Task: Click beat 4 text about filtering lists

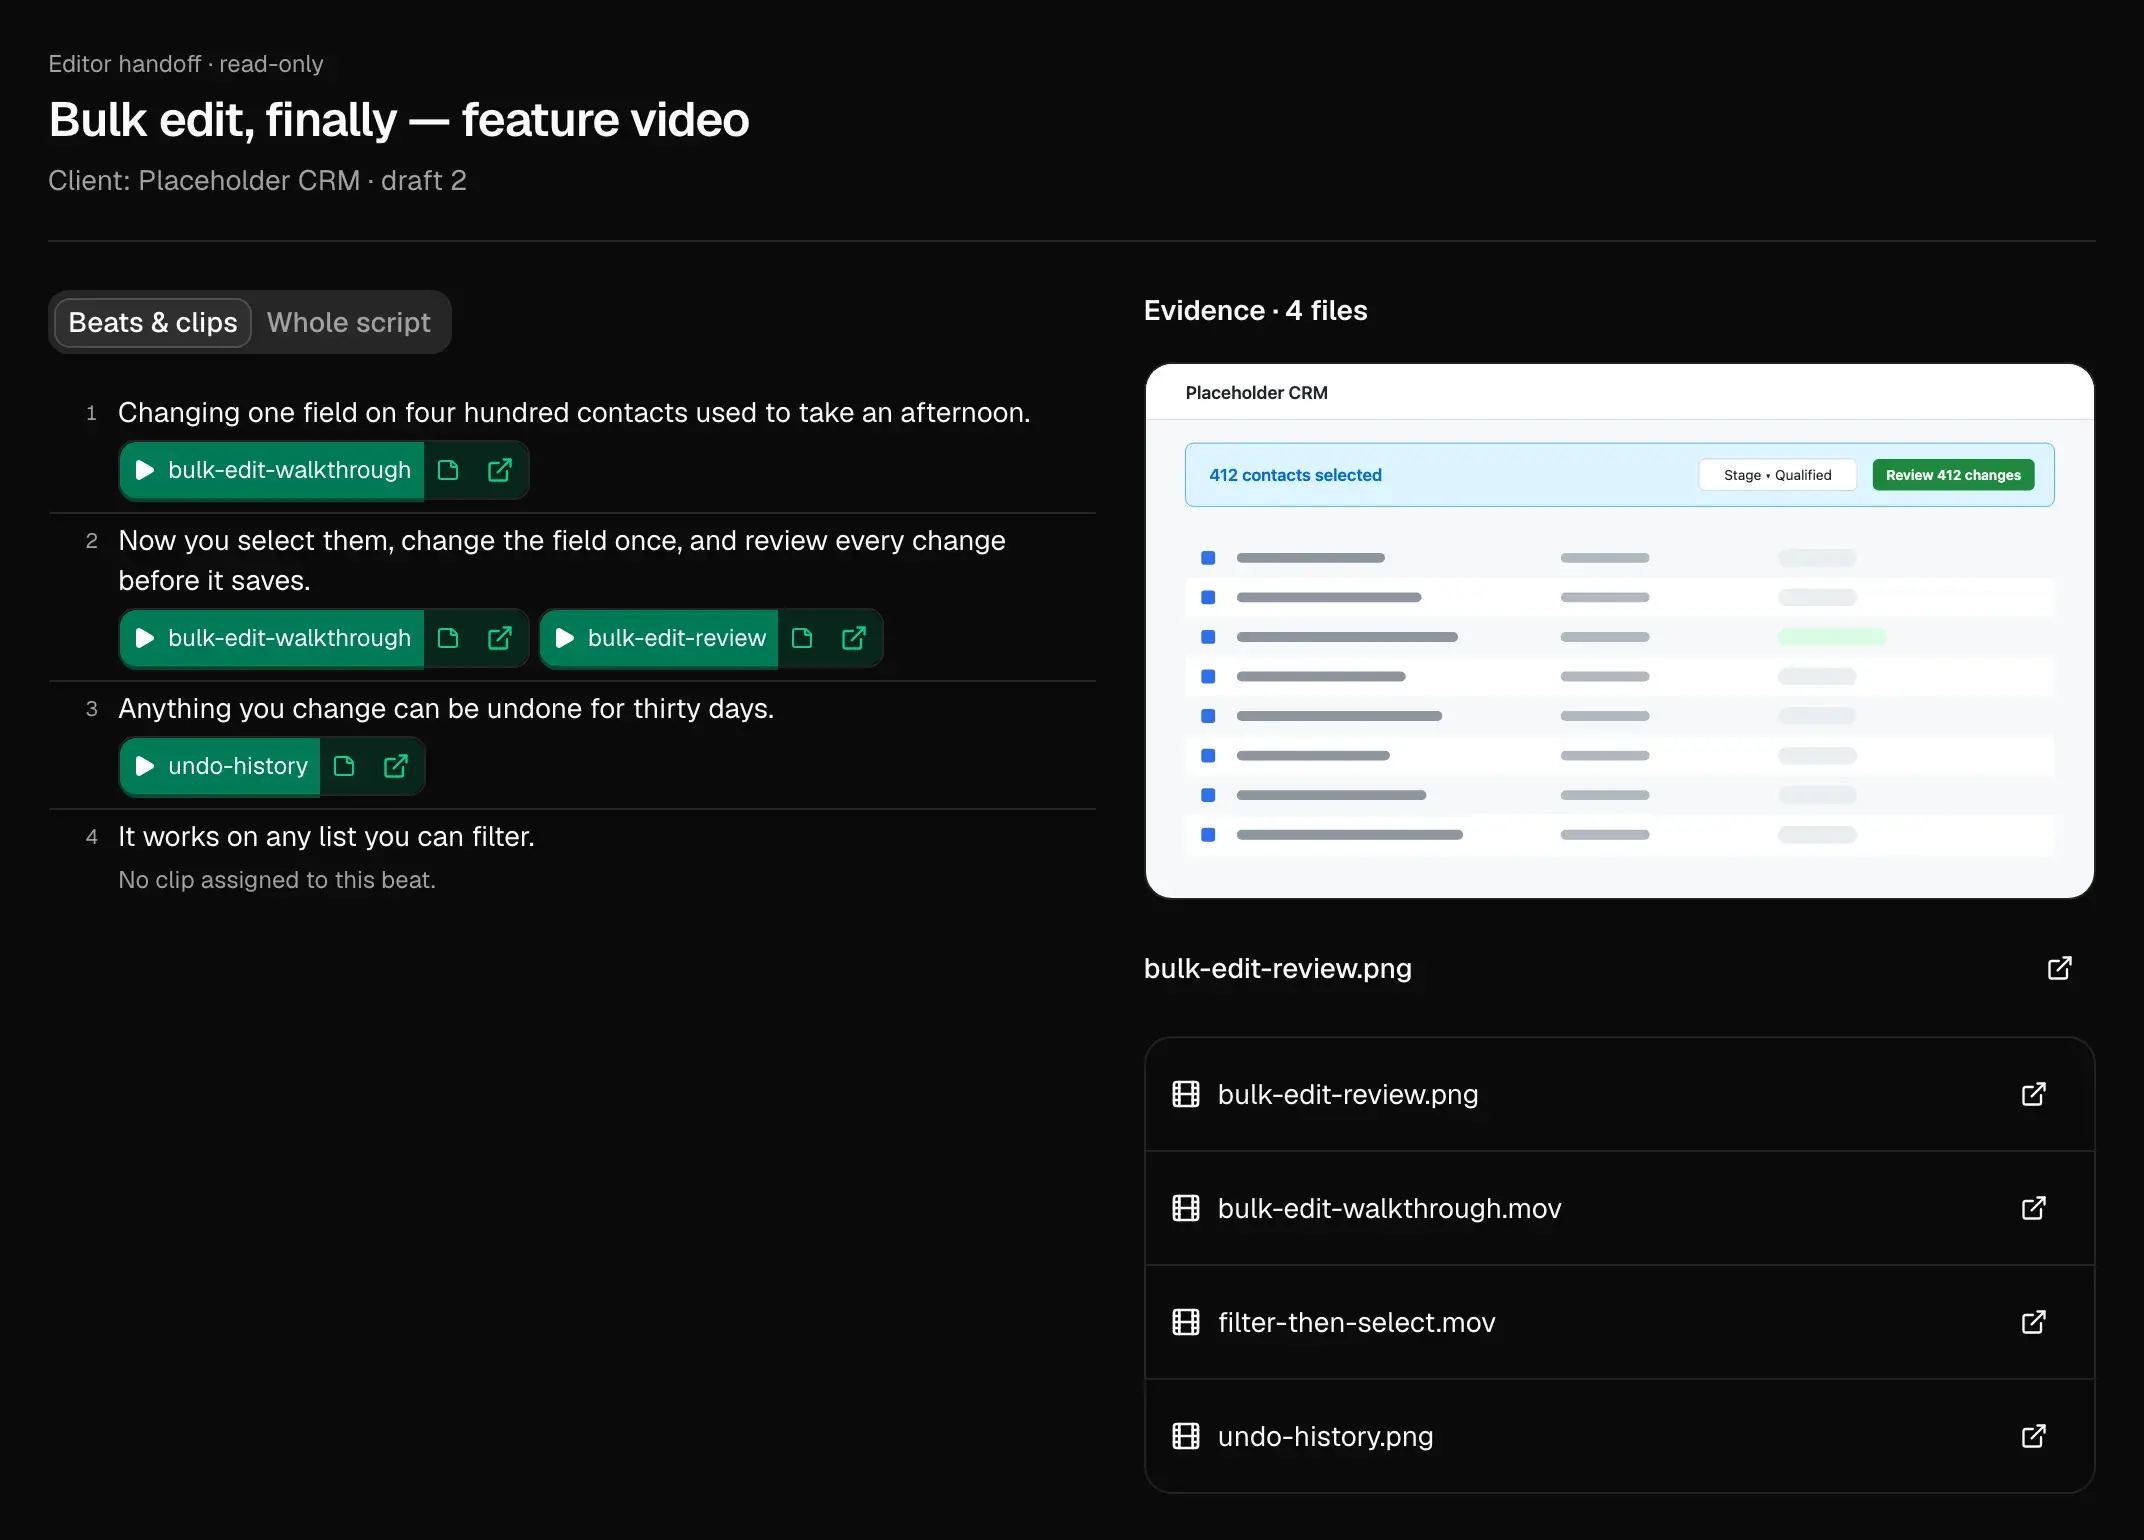Action: pyautogui.click(x=327, y=836)
